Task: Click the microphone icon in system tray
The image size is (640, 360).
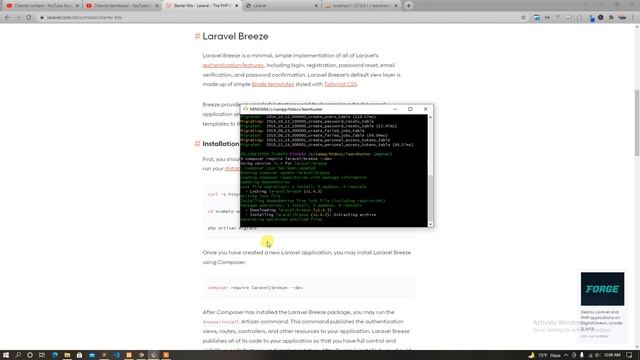Action: pos(582,355)
